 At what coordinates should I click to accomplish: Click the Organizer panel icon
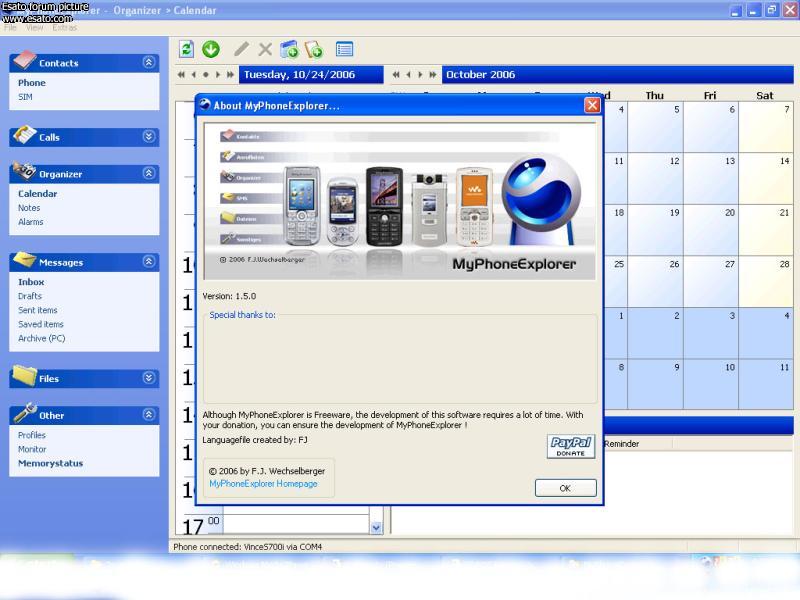tap(24, 171)
